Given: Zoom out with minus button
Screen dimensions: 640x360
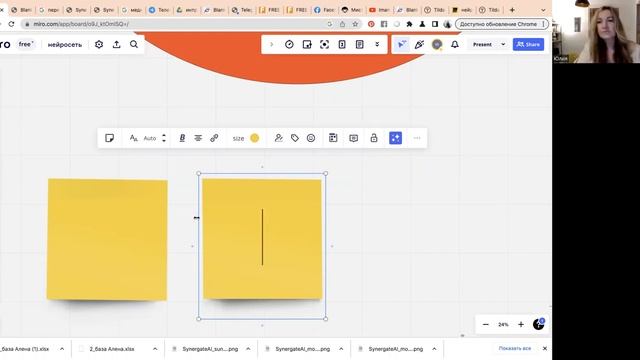Looking at the screenshot, I should pos(486,324).
